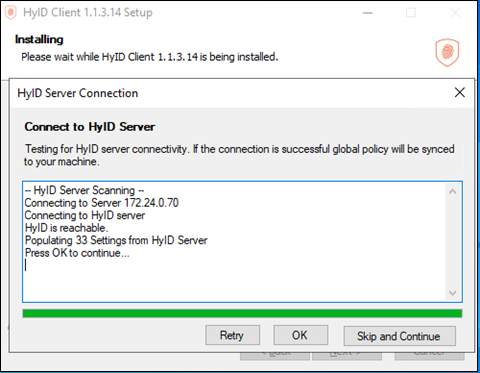Image resolution: width=480 pixels, height=373 pixels.
Task: Click the 'Connect to HyID Server' heading
Action: point(90,127)
